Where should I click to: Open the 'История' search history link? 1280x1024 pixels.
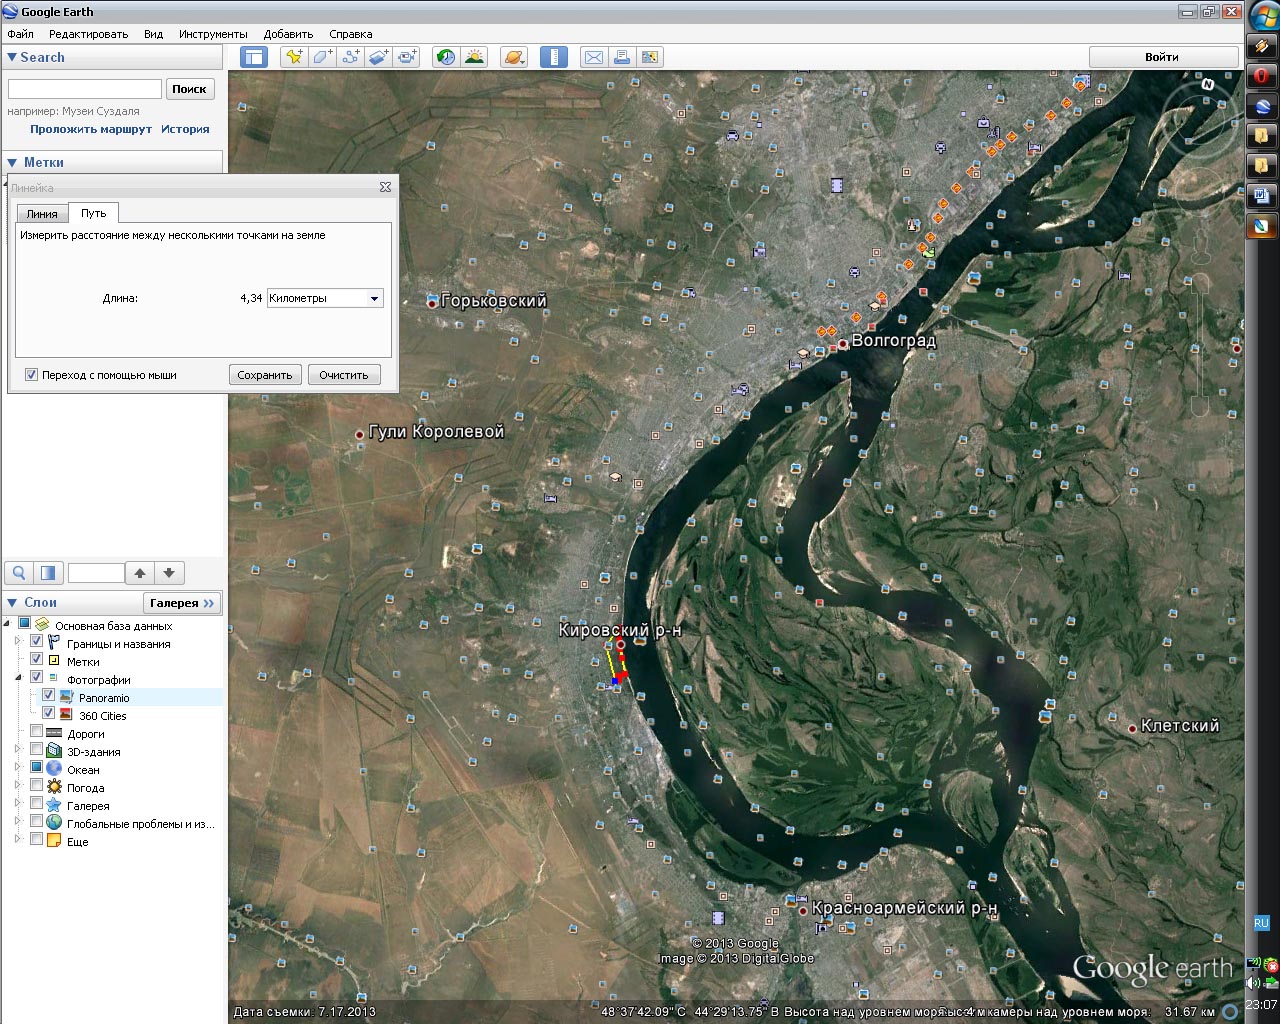185,129
